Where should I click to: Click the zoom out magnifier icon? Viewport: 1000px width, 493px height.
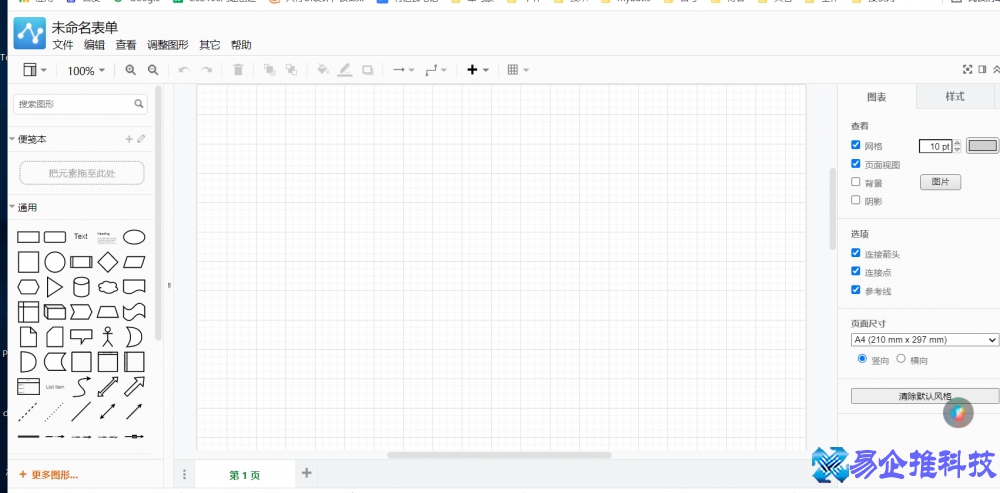click(153, 70)
